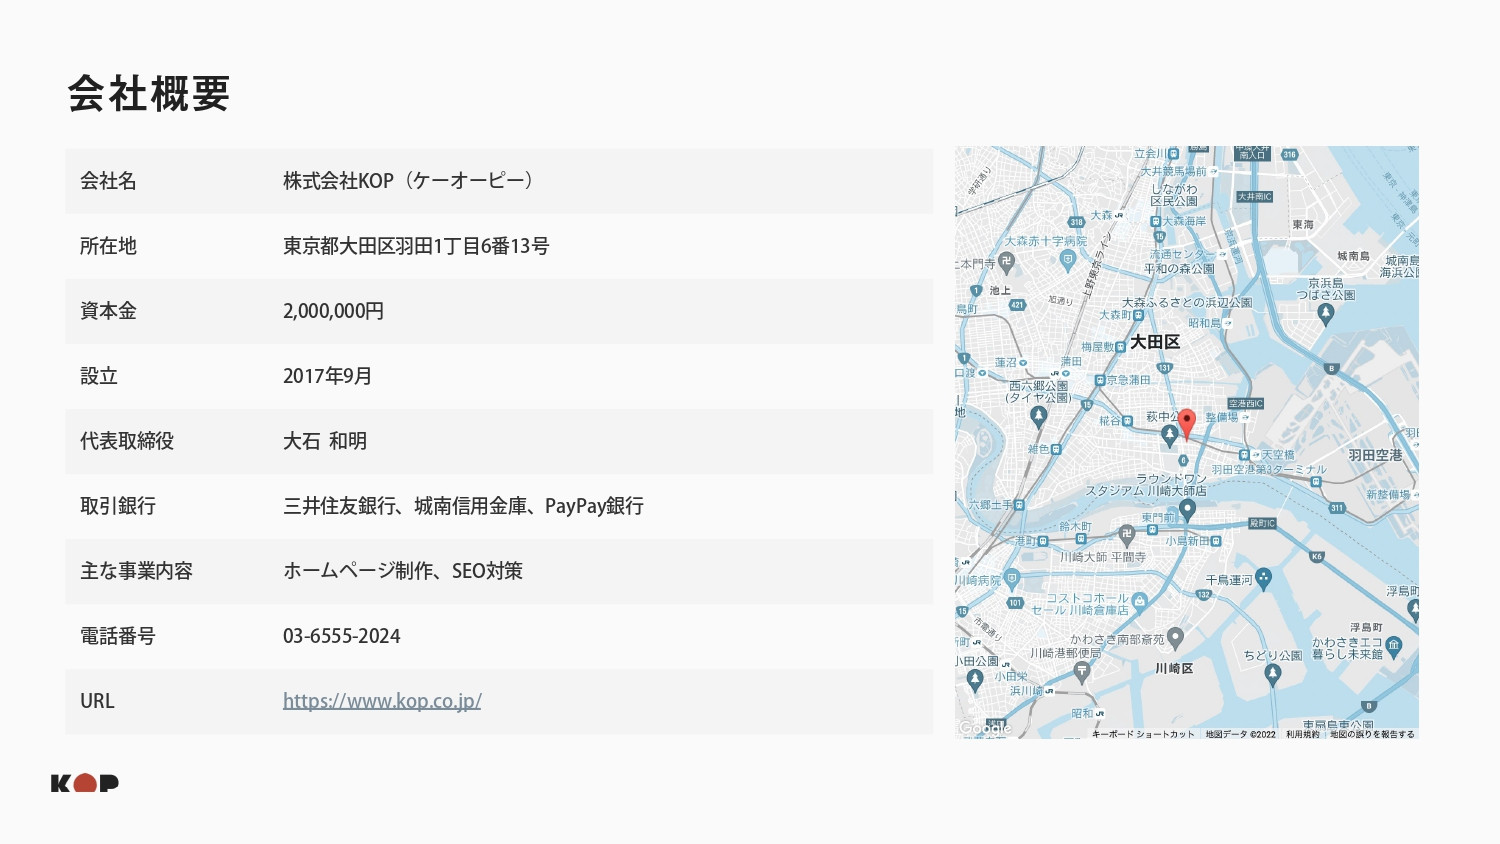
Task: Click the red KOP location marker on the map
Action: [x=1187, y=419]
